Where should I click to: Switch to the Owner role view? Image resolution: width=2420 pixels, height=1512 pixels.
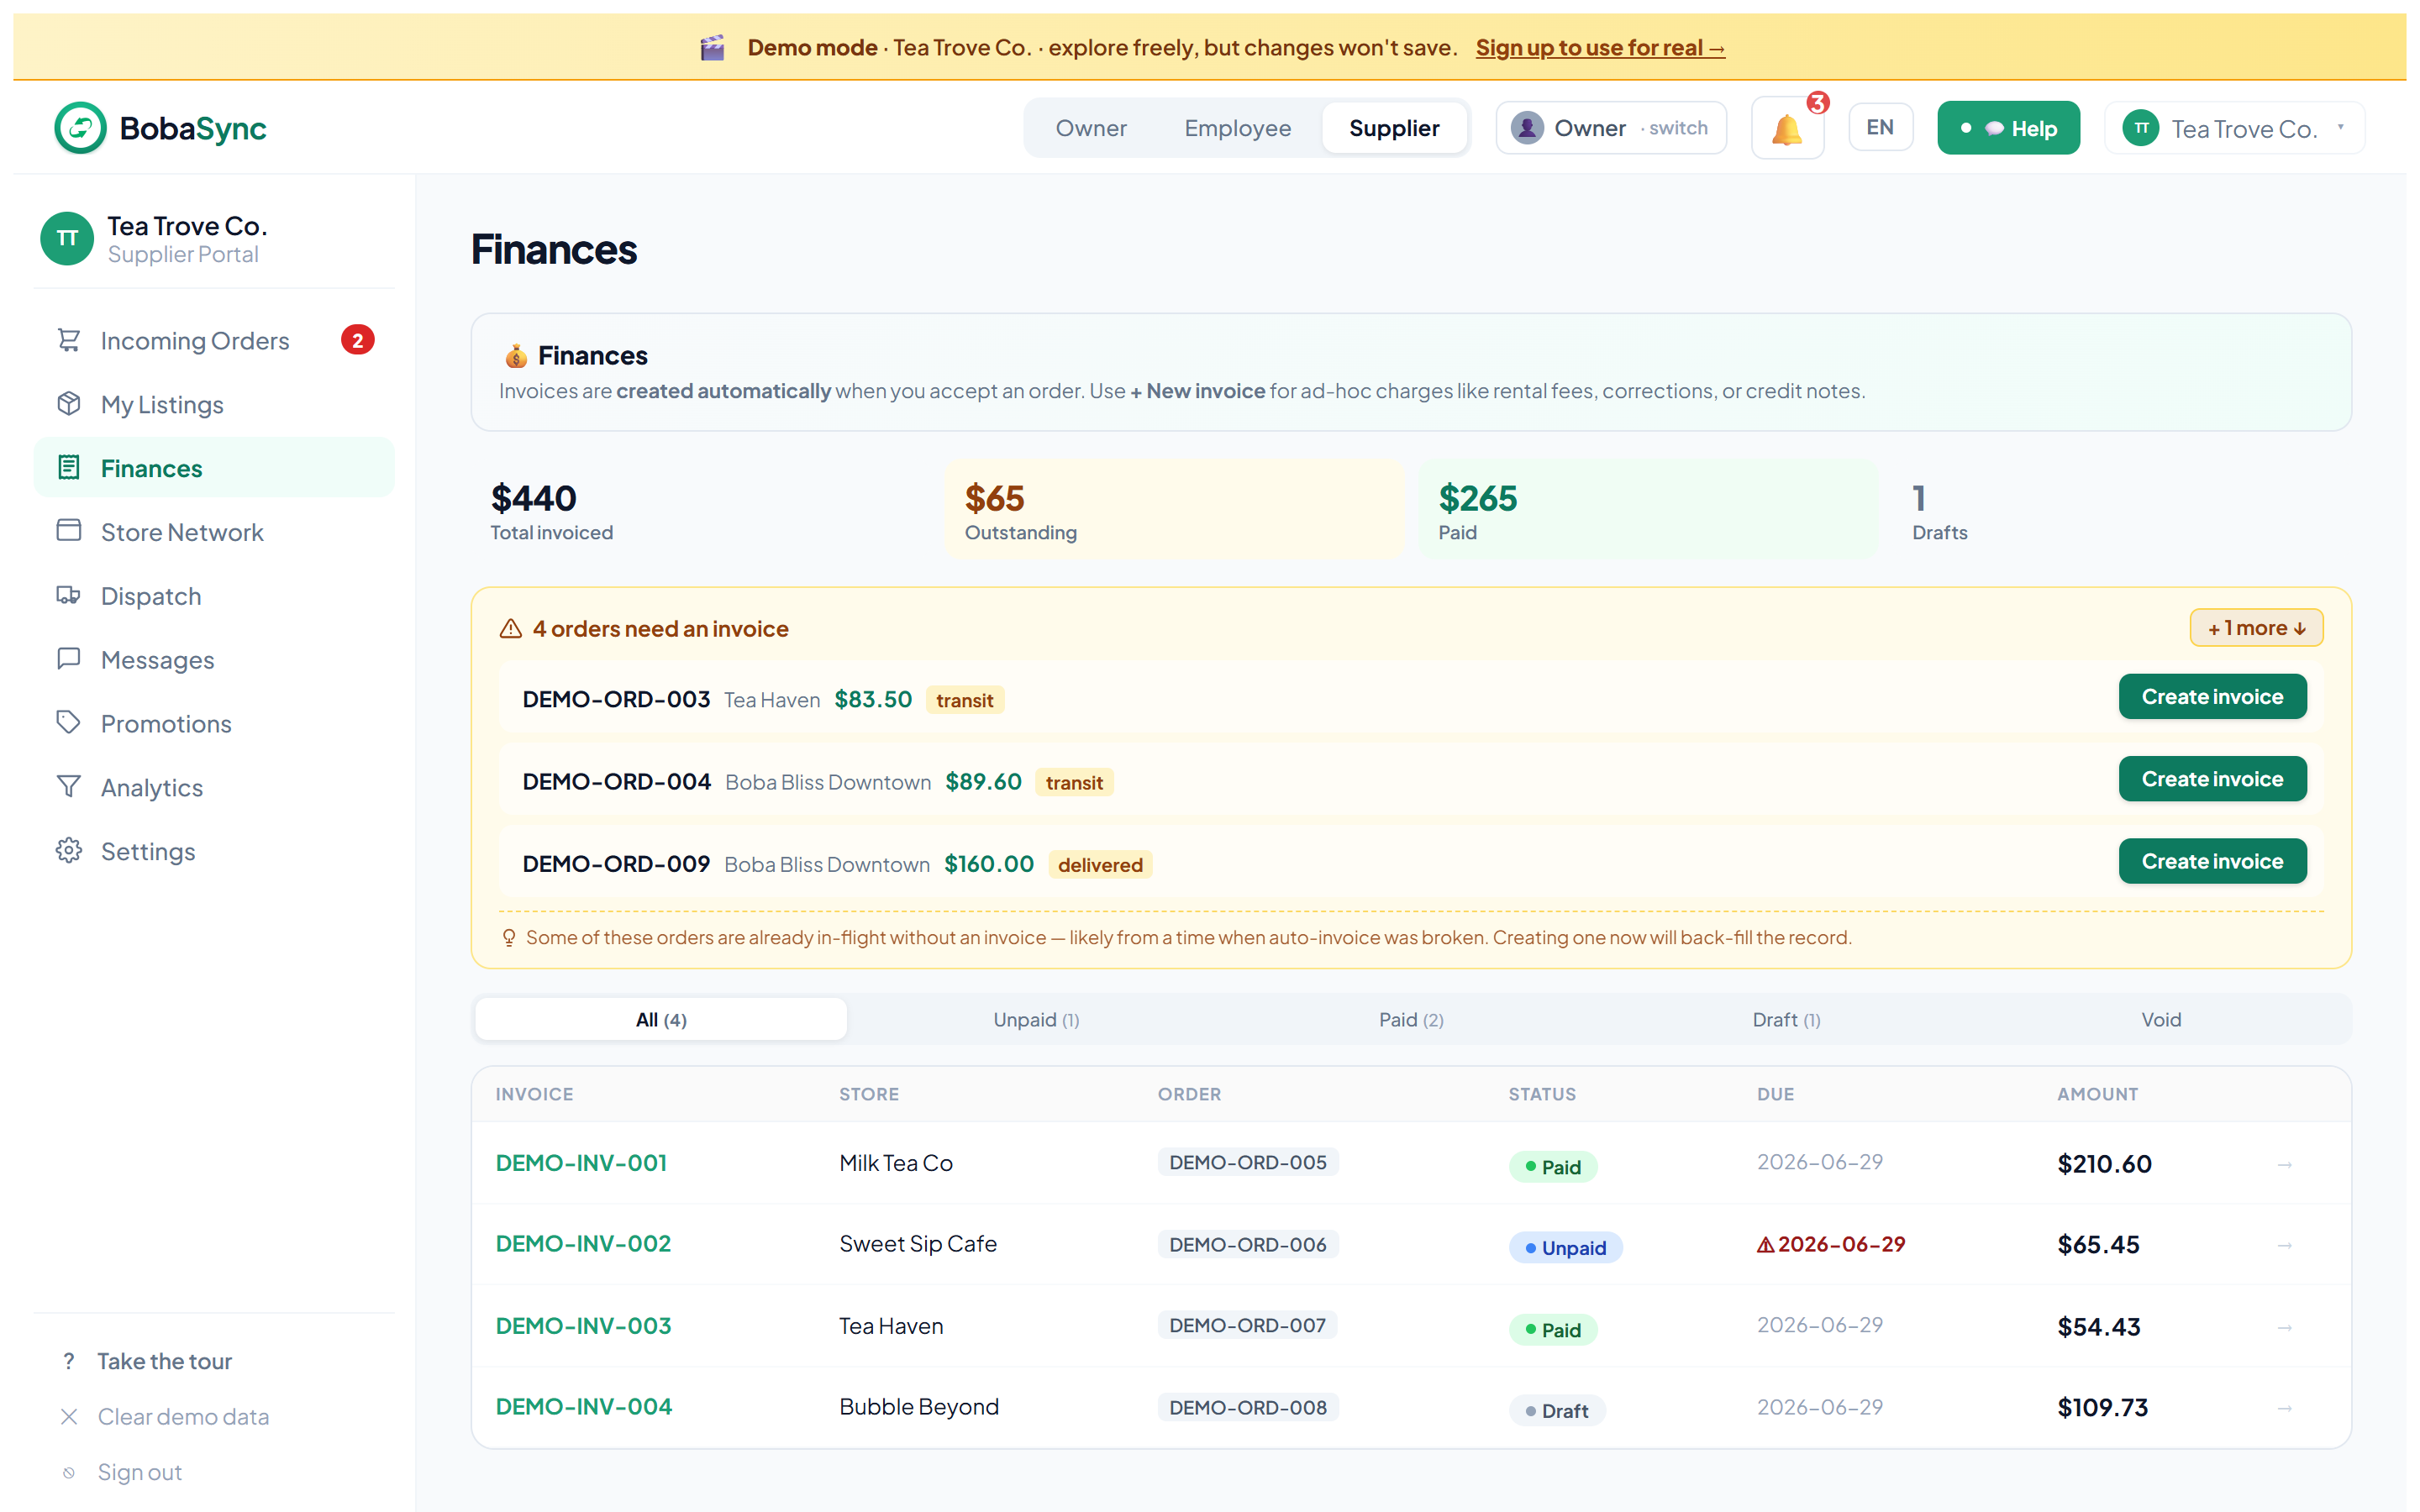click(x=1090, y=128)
